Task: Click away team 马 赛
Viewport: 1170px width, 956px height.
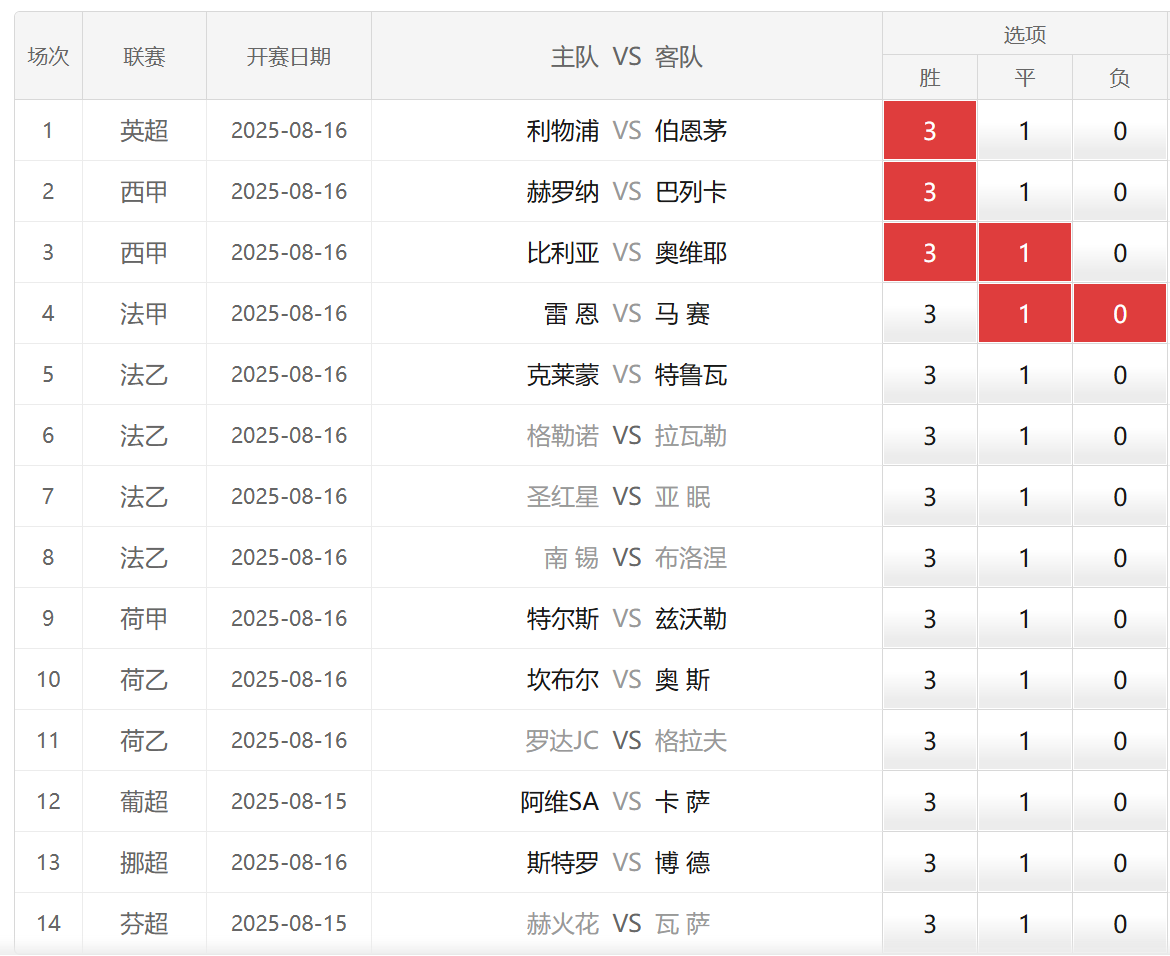Action: (682, 313)
